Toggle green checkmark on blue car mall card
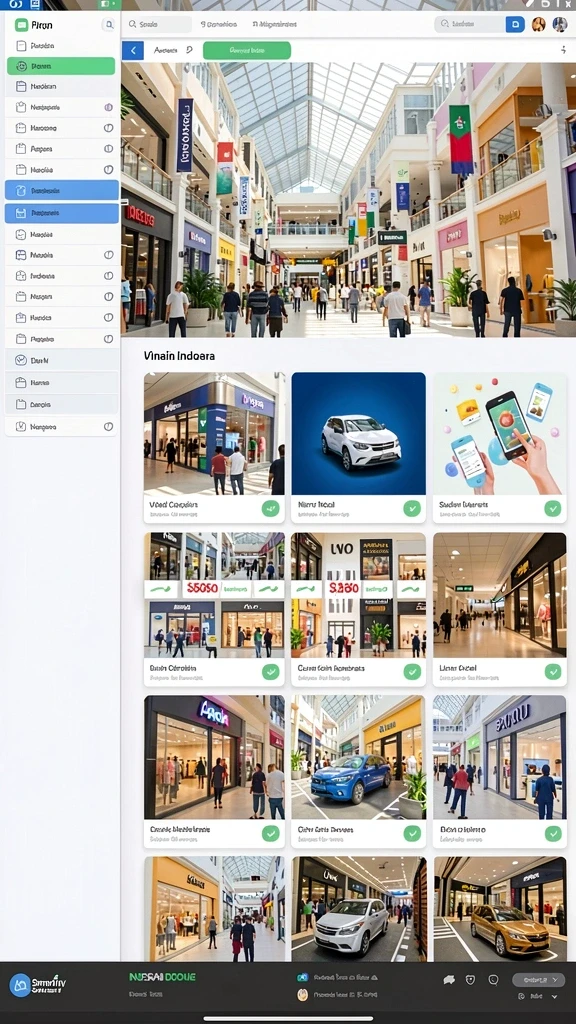576x1024 pixels. (412, 833)
